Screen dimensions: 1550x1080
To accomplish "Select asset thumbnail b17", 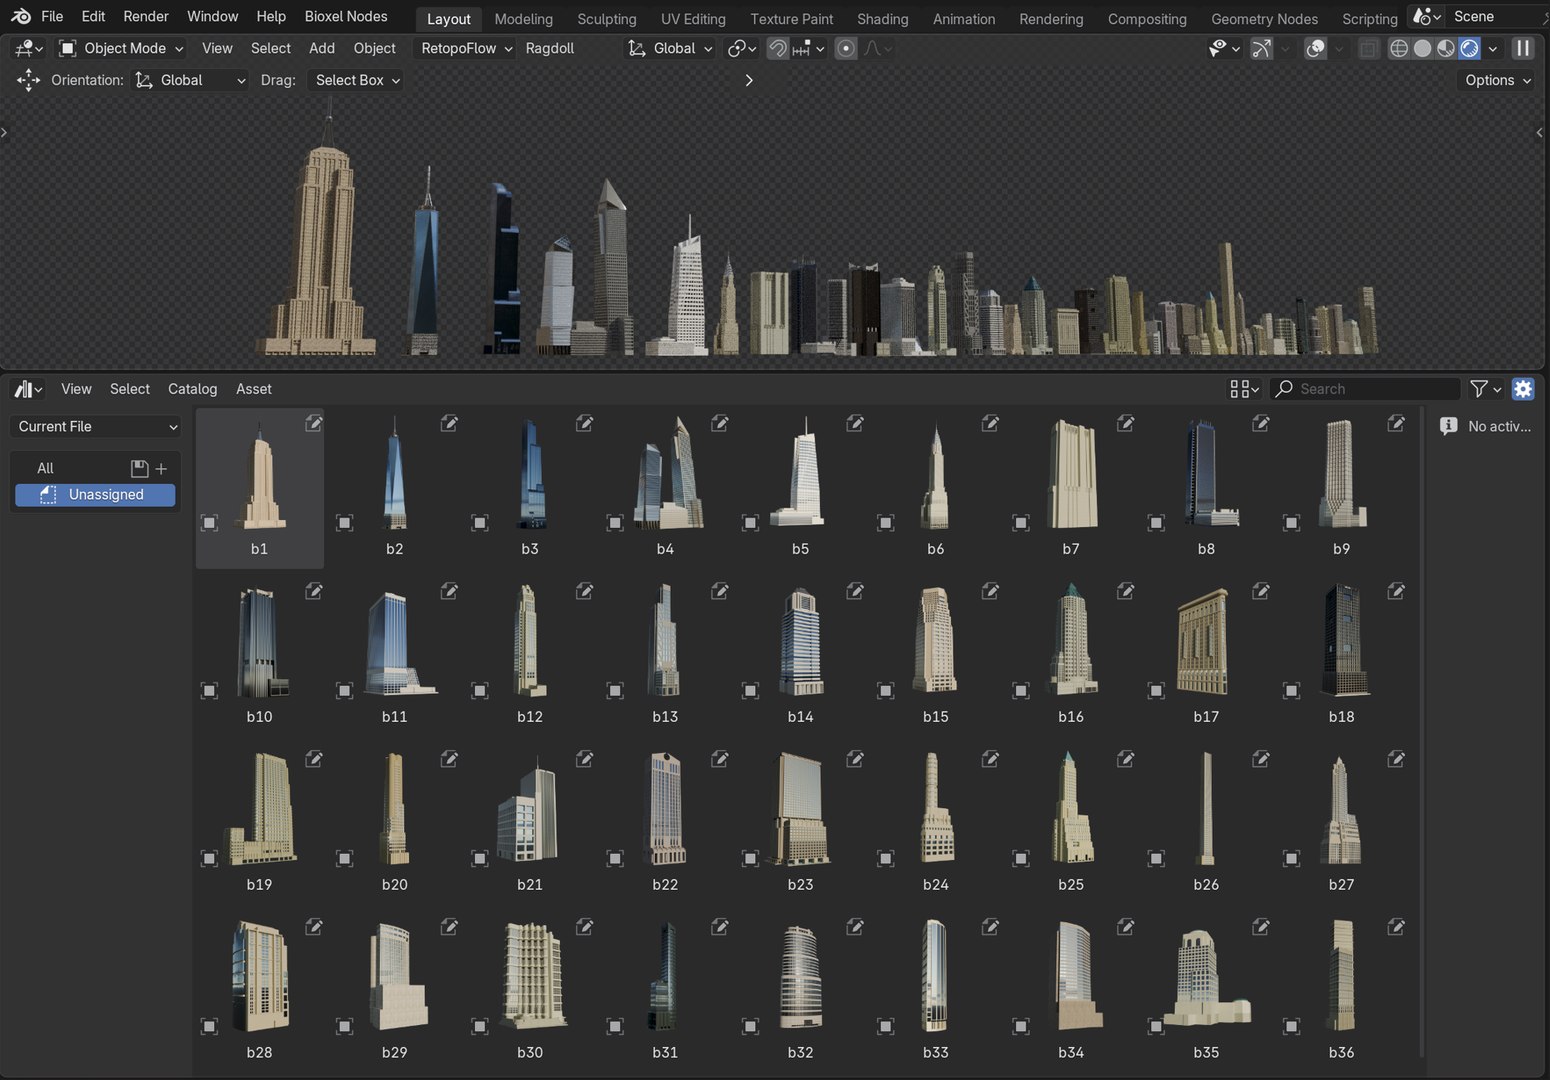I will [x=1206, y=654].
